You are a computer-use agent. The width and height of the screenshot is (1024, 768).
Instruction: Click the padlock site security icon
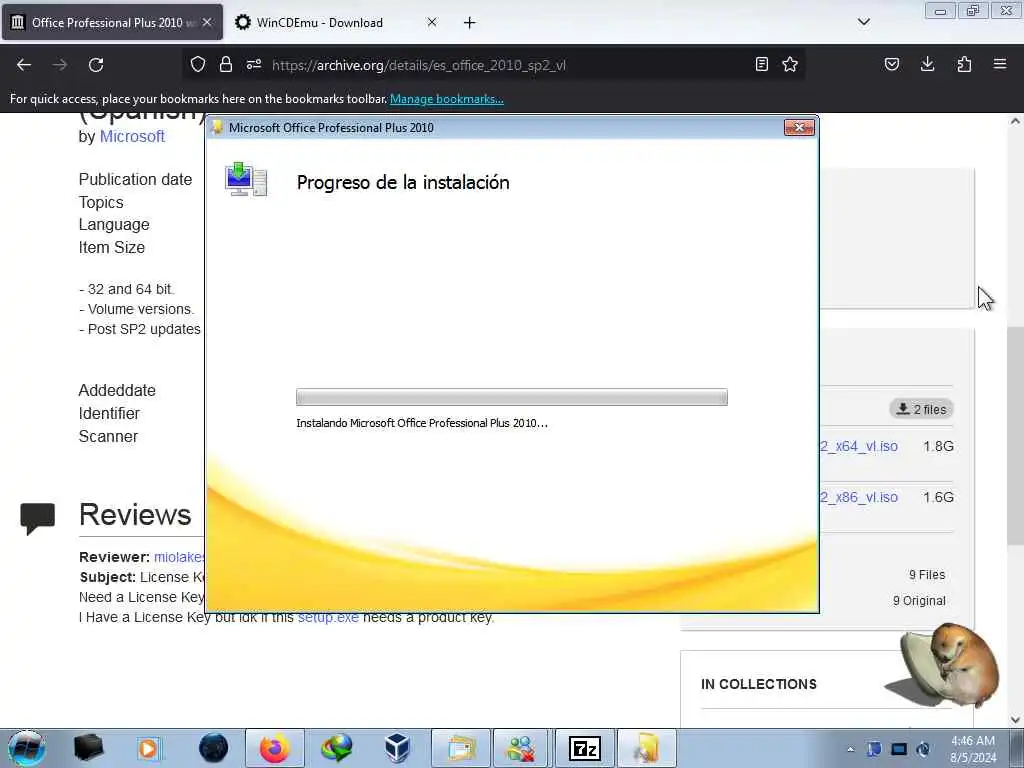[x=226, y=64]
